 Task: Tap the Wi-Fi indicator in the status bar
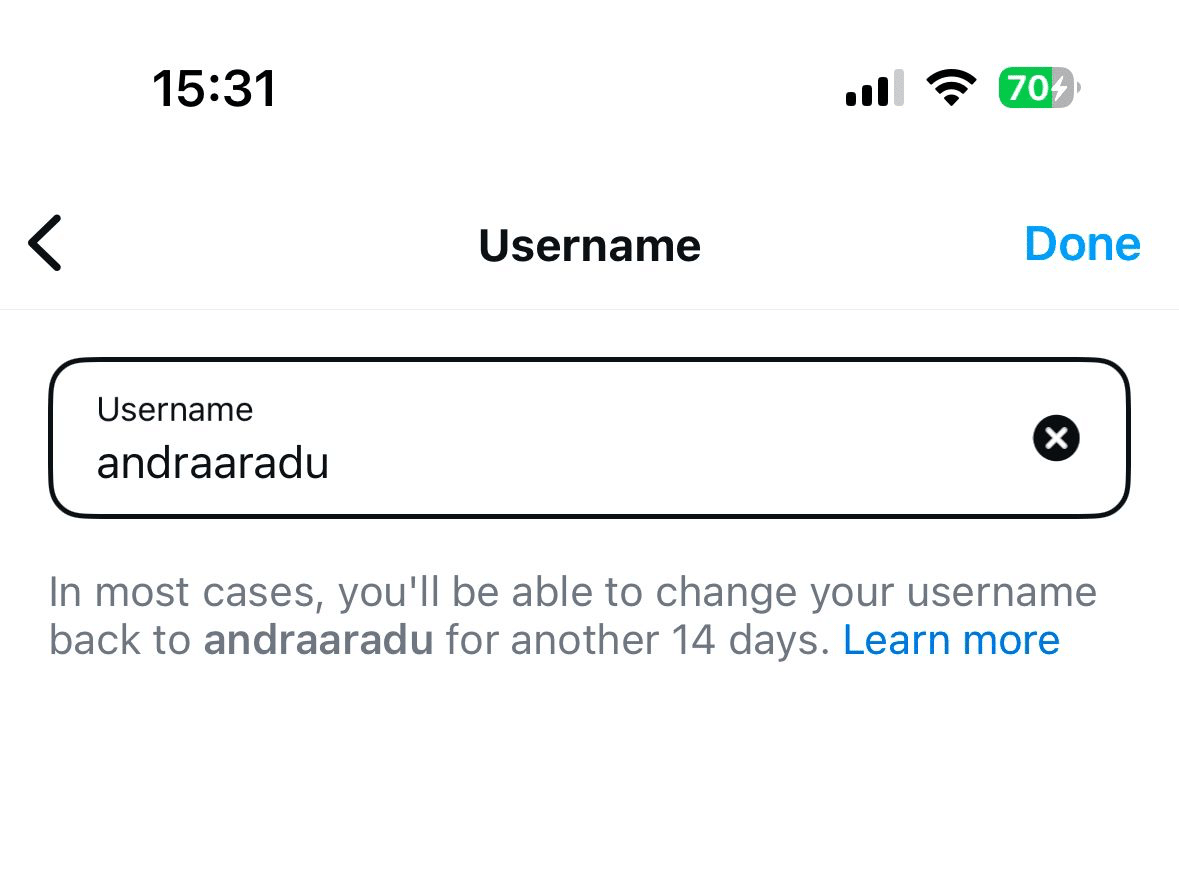(952, 88)
